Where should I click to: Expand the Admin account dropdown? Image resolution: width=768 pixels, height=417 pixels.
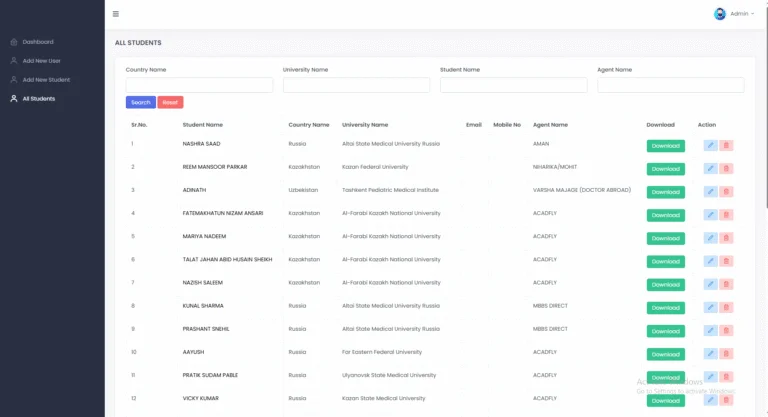pos(742,14)
